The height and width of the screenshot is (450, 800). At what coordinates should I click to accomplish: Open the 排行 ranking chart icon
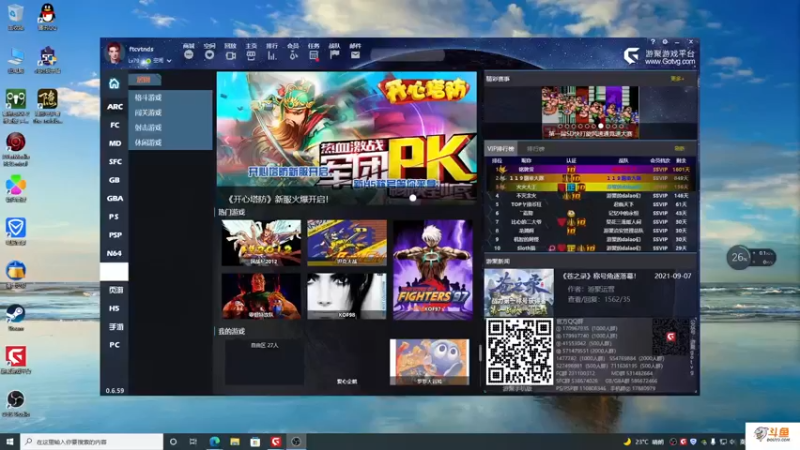click(272, 55)
